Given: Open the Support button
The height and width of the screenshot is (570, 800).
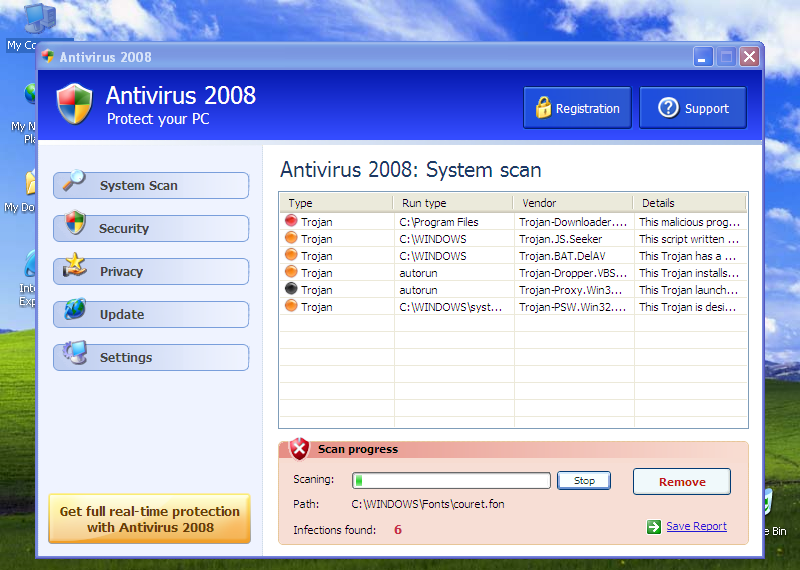Looking at the screenshot, I should pyautogui.click(x=693, y=108).
